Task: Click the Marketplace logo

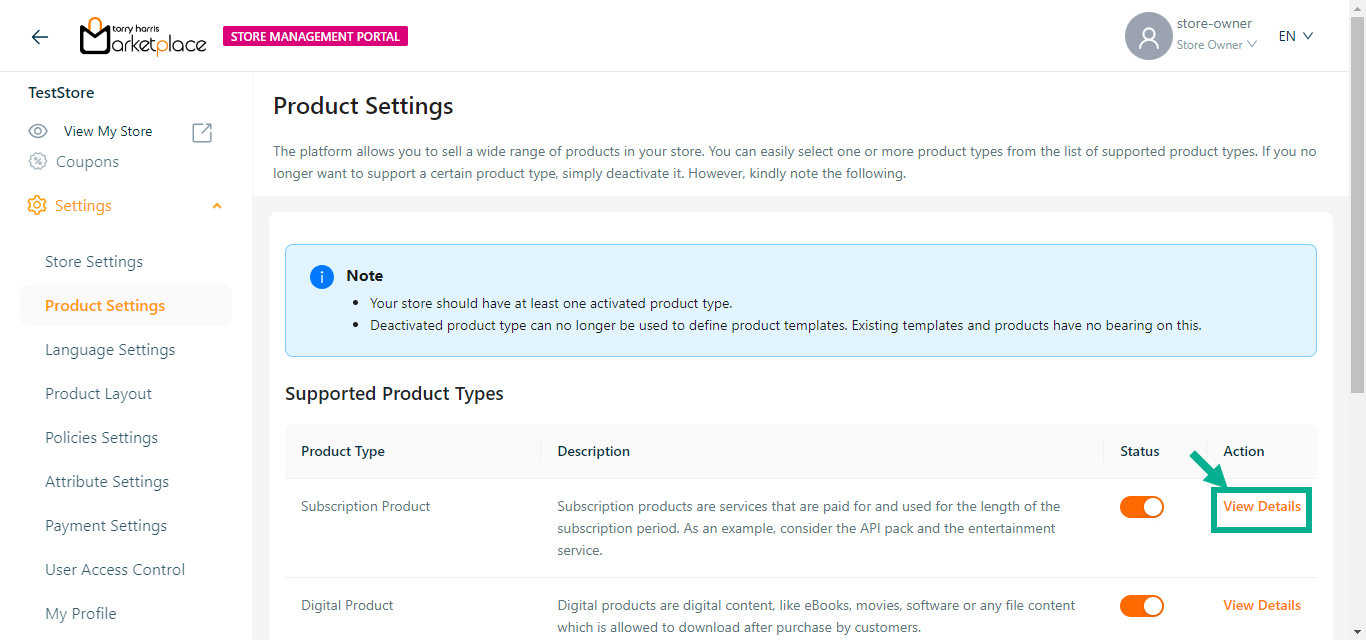Action: [x=143, y=37]
